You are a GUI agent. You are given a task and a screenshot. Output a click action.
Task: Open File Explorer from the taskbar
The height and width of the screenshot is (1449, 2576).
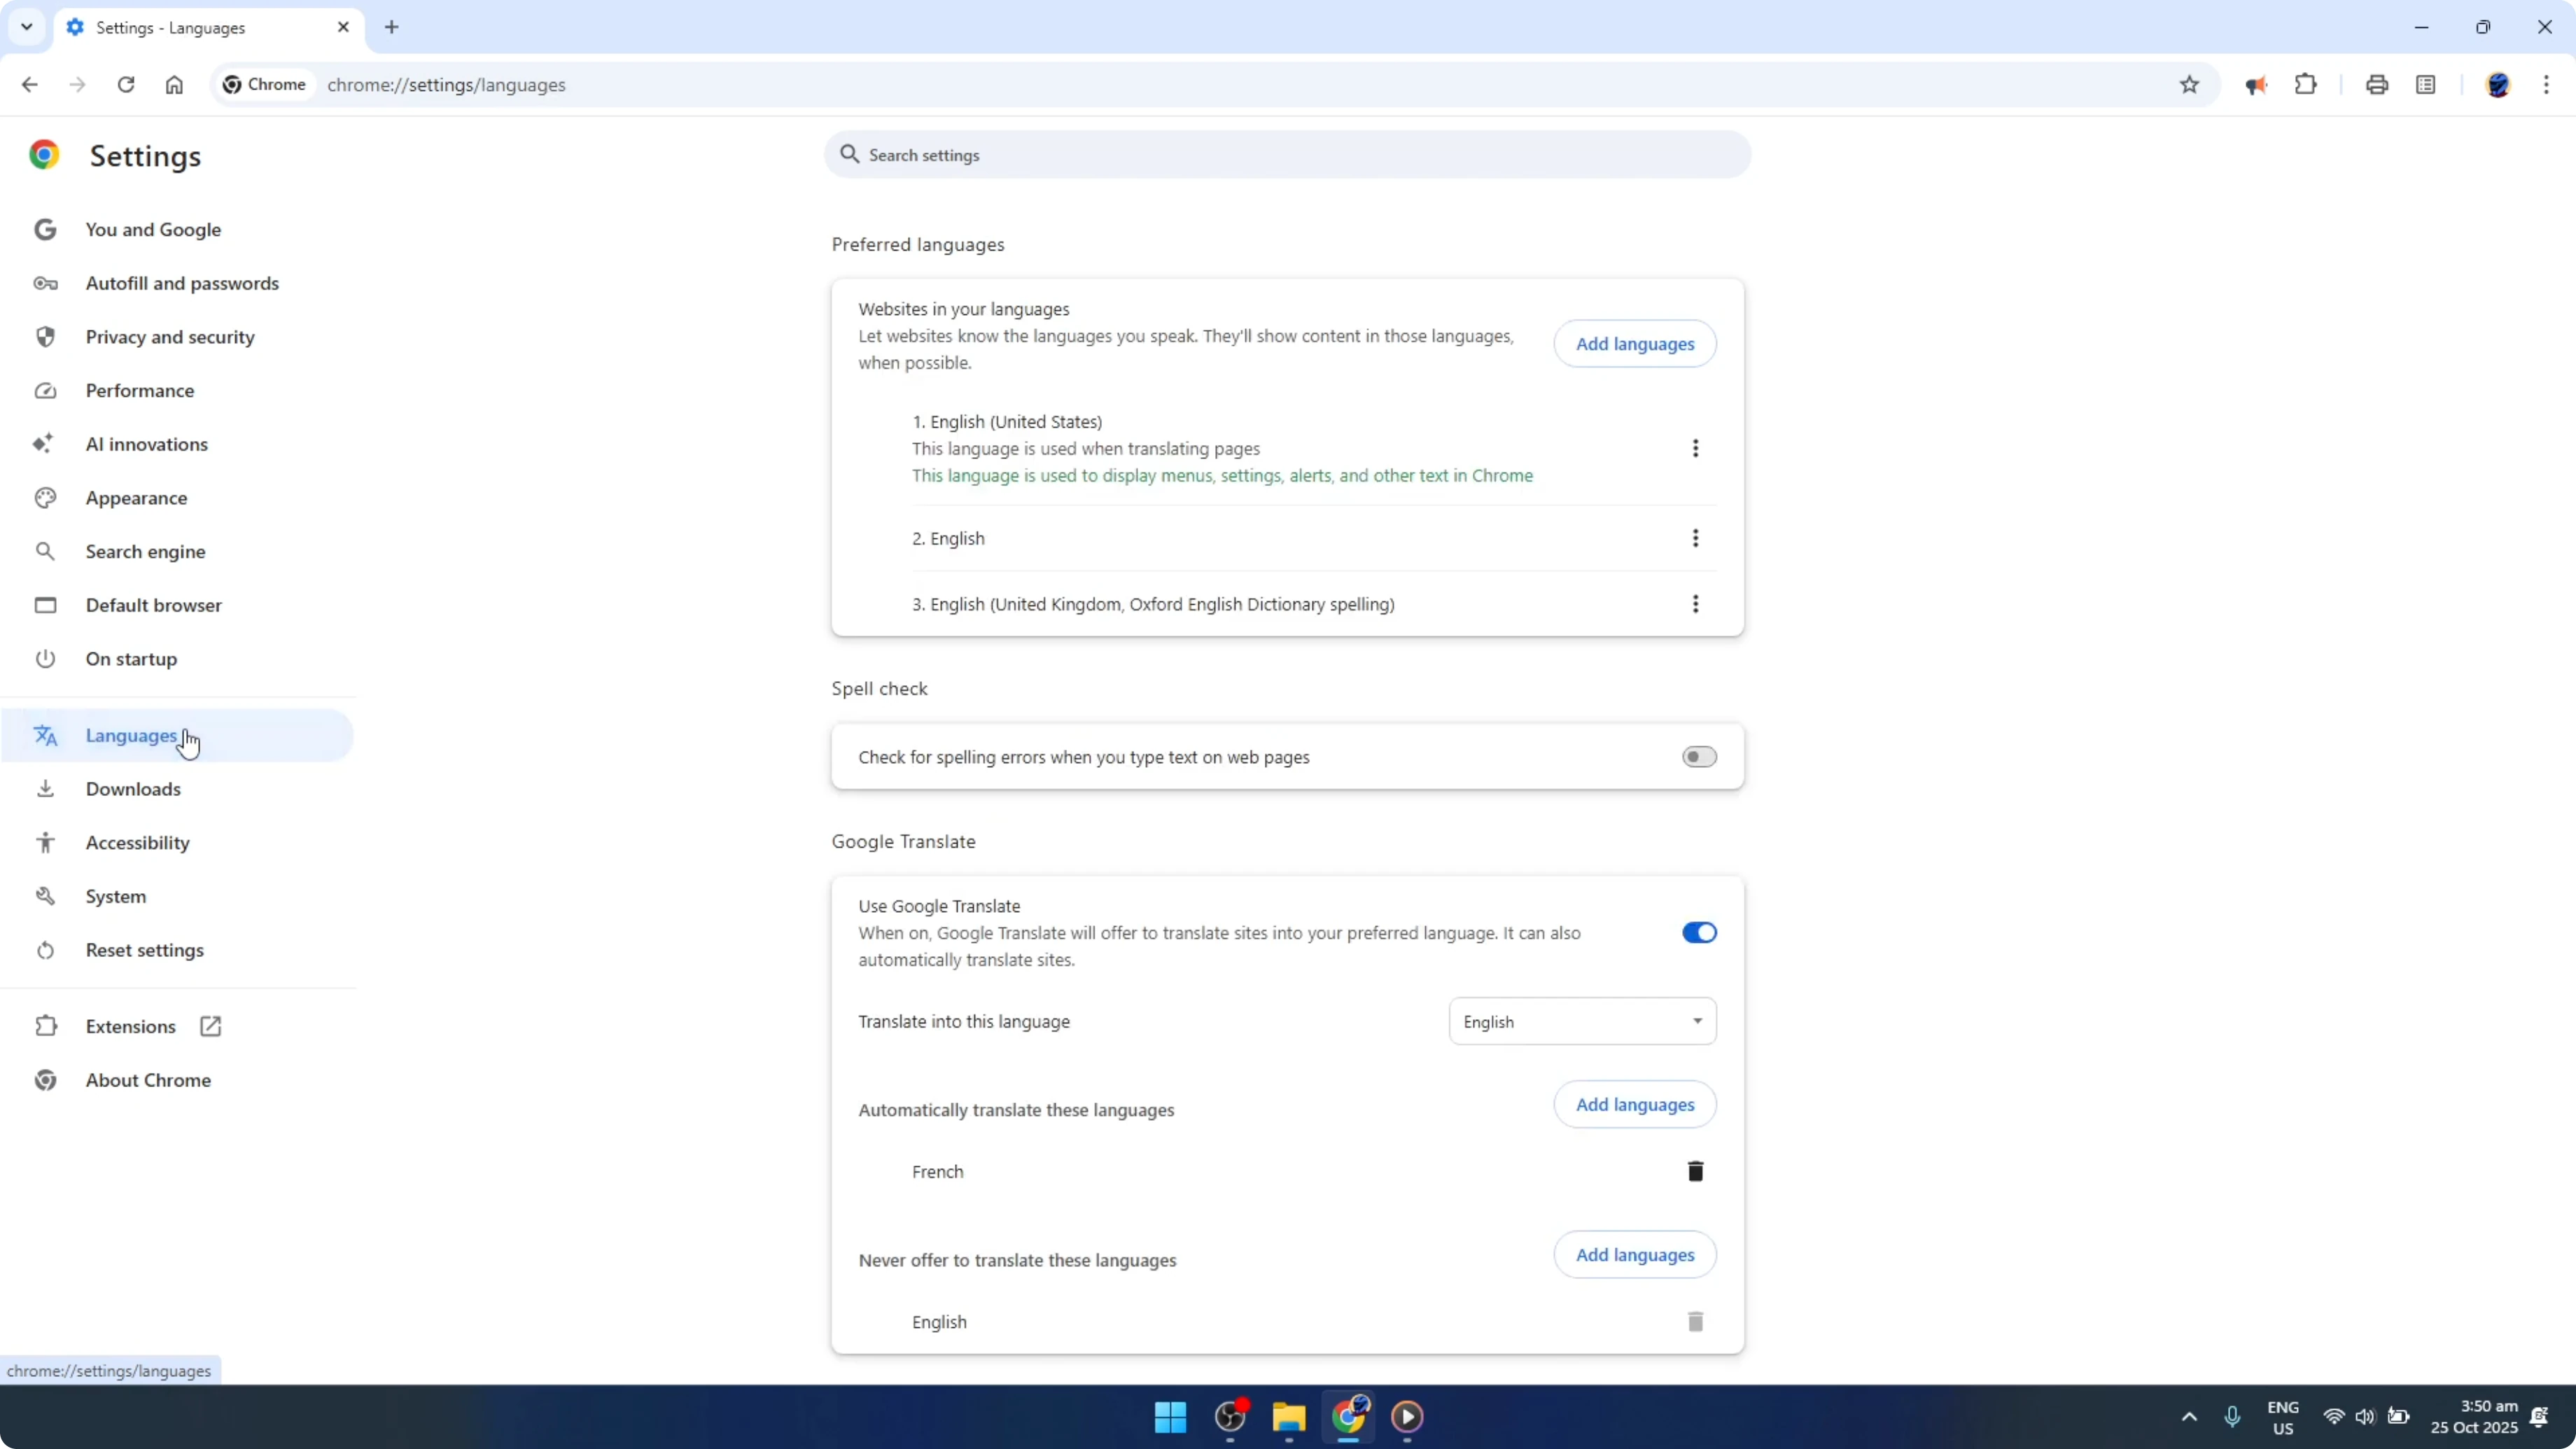(x=1288, y=1417)
